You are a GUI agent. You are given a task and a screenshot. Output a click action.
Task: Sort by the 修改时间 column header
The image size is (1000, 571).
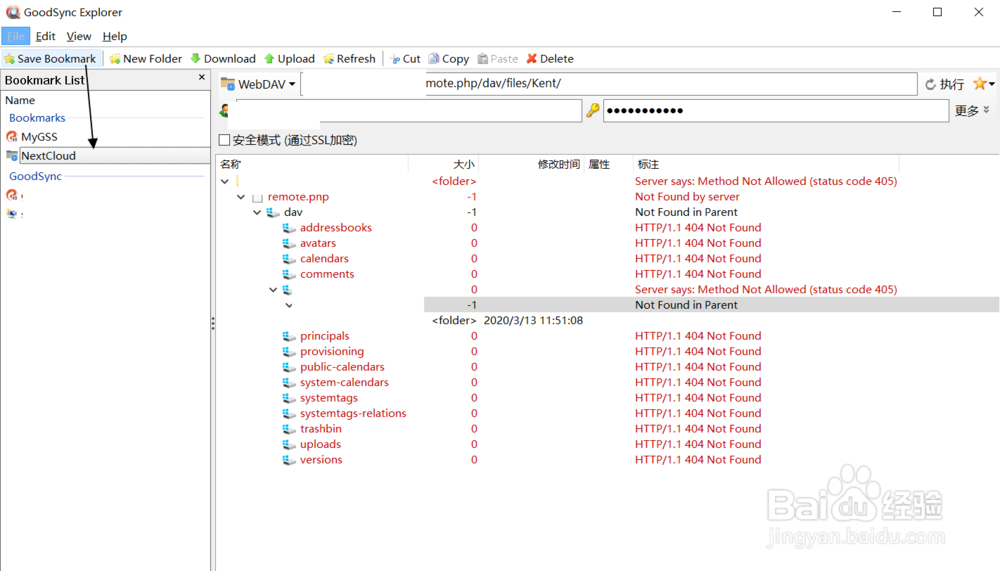(x=559, y=165)
